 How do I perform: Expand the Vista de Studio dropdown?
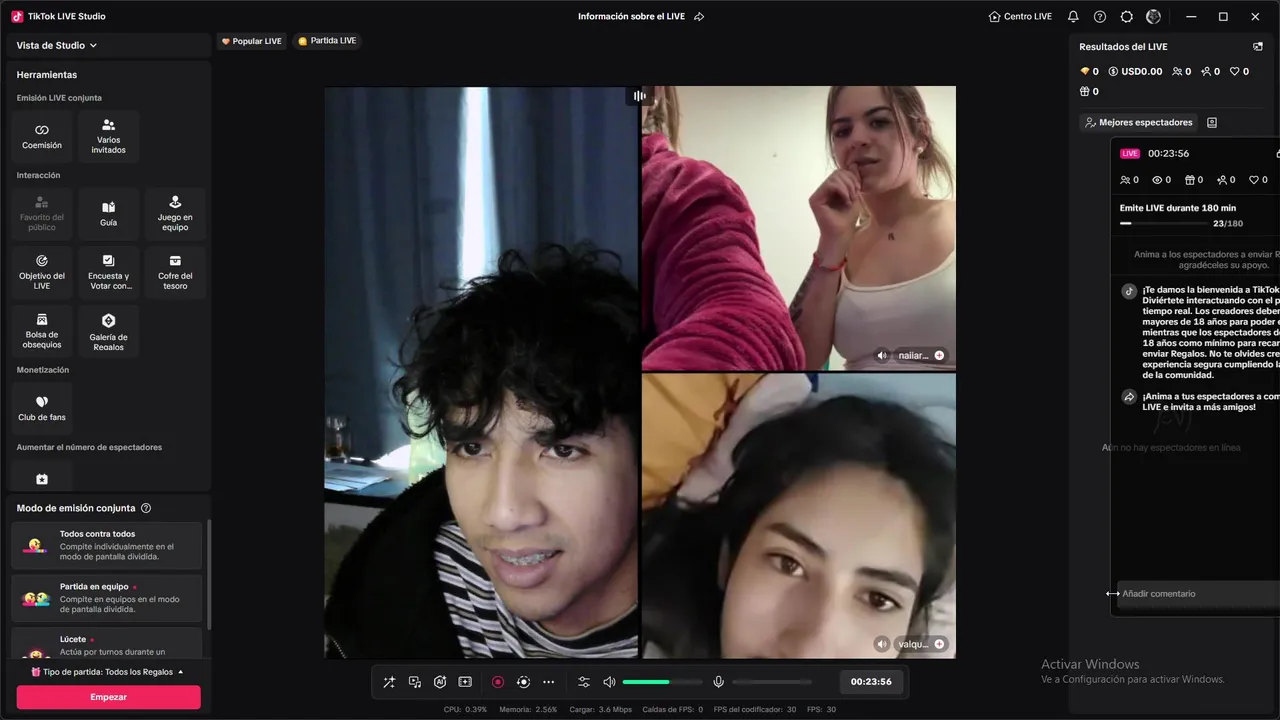(57, 45)
